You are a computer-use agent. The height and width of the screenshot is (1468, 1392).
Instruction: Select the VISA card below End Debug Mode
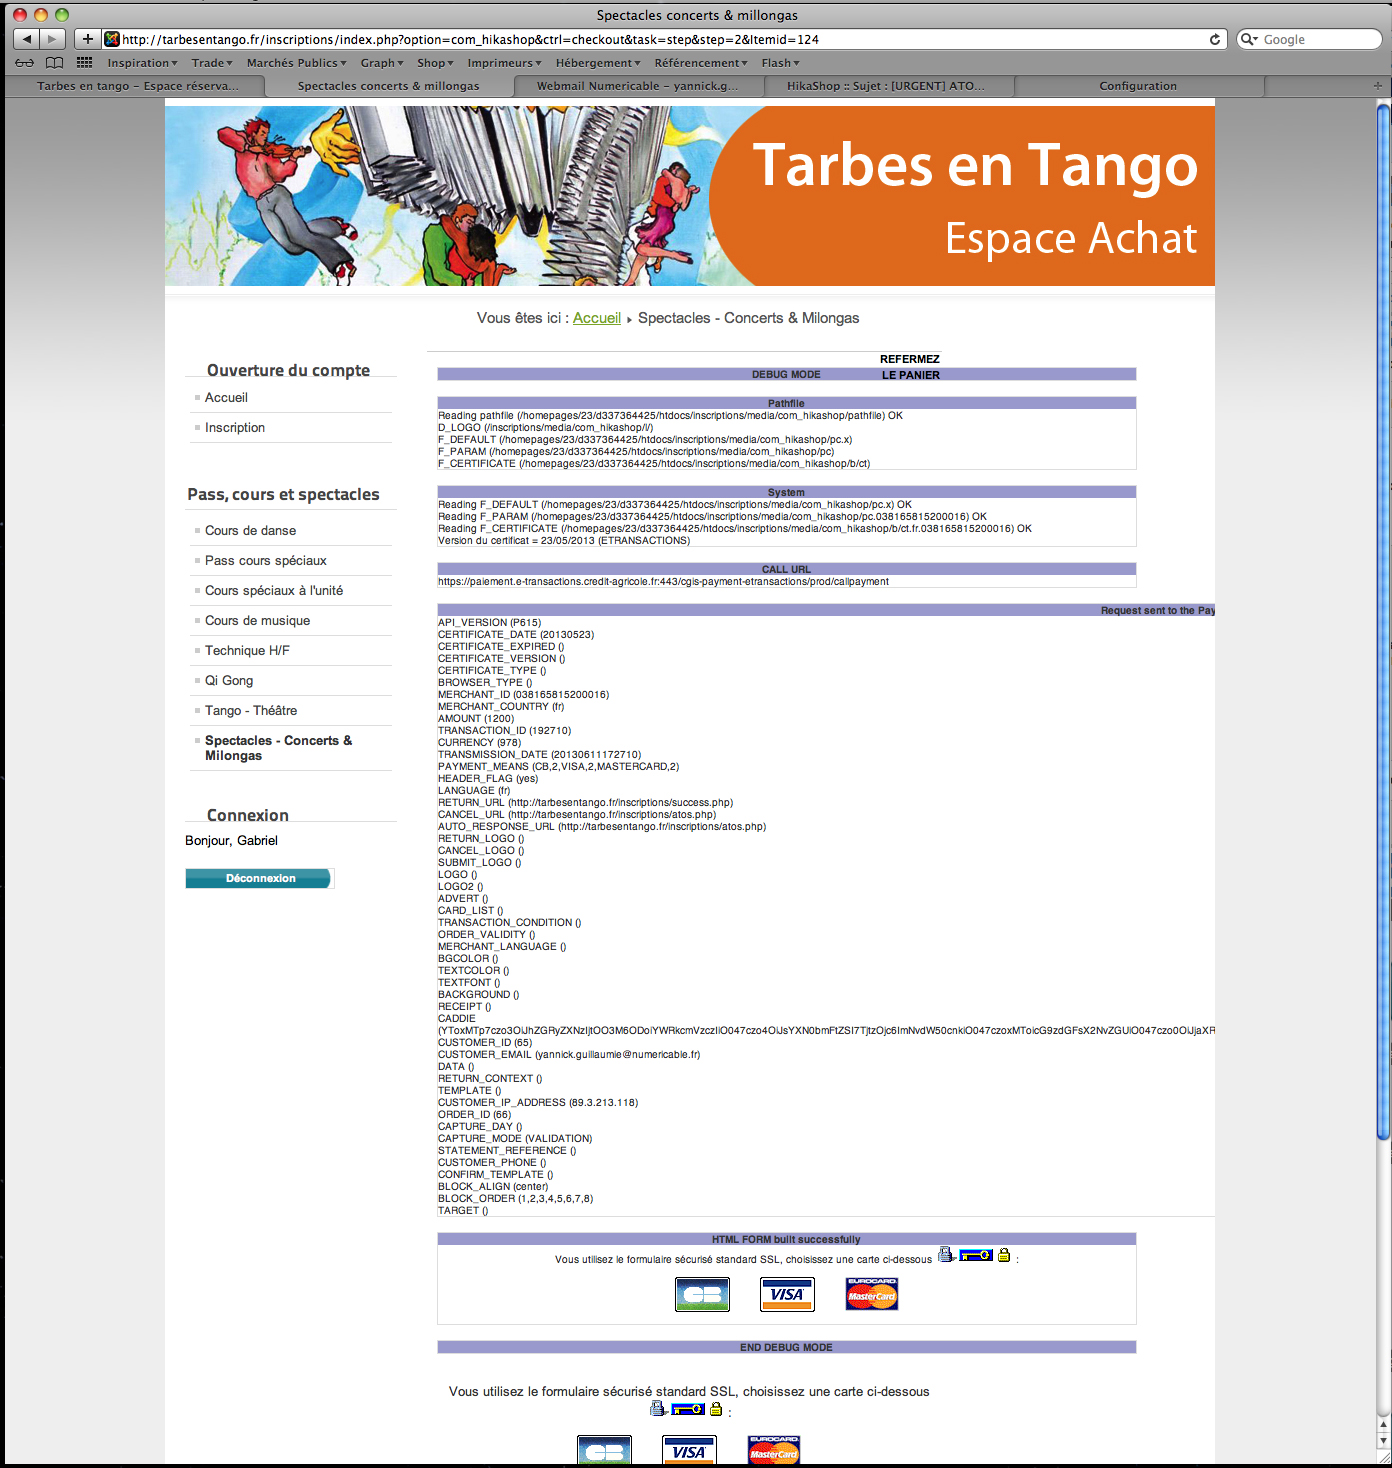(689, 1451)
